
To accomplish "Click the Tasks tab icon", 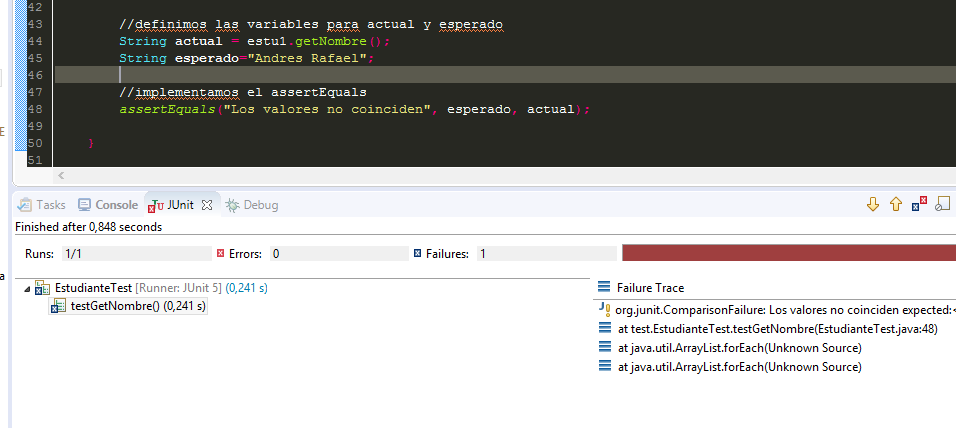I will 24,205.
